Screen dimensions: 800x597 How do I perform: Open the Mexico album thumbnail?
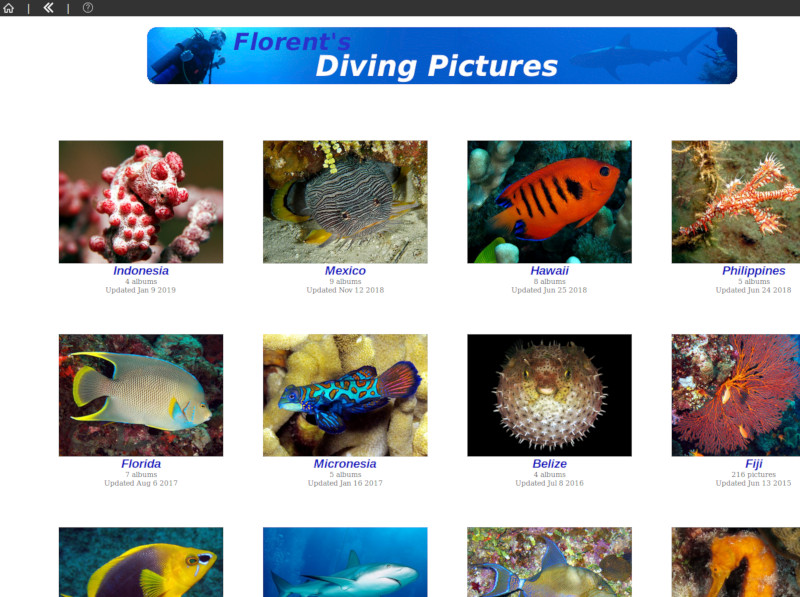[345, 201]
